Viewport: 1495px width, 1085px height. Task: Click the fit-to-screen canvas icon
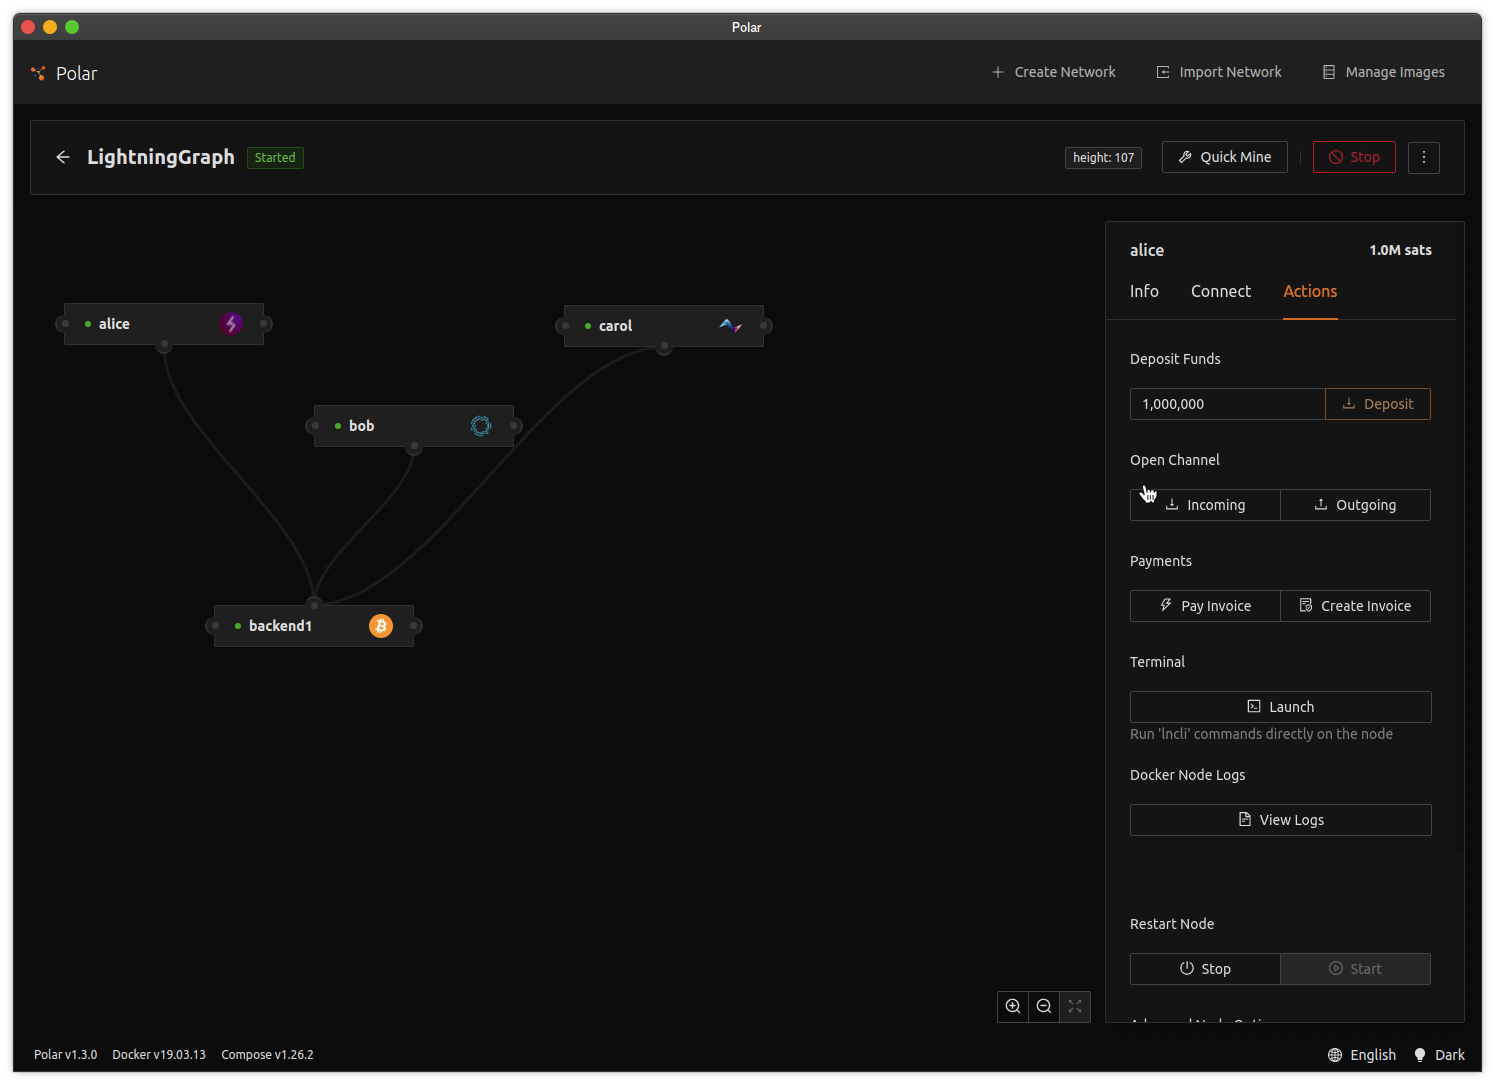click(1075, 1006)
